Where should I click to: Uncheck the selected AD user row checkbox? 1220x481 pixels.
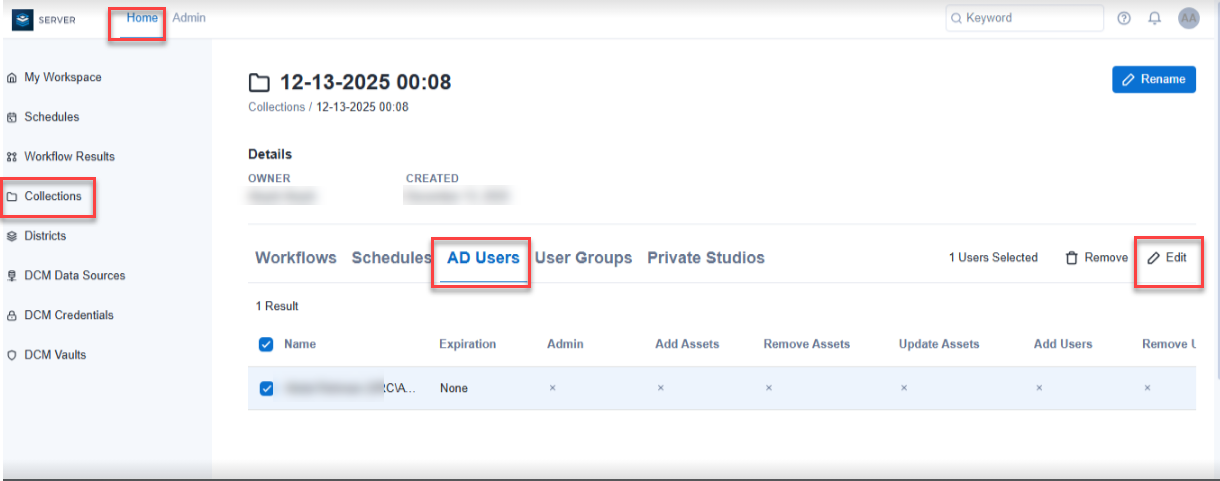(266, 388)
